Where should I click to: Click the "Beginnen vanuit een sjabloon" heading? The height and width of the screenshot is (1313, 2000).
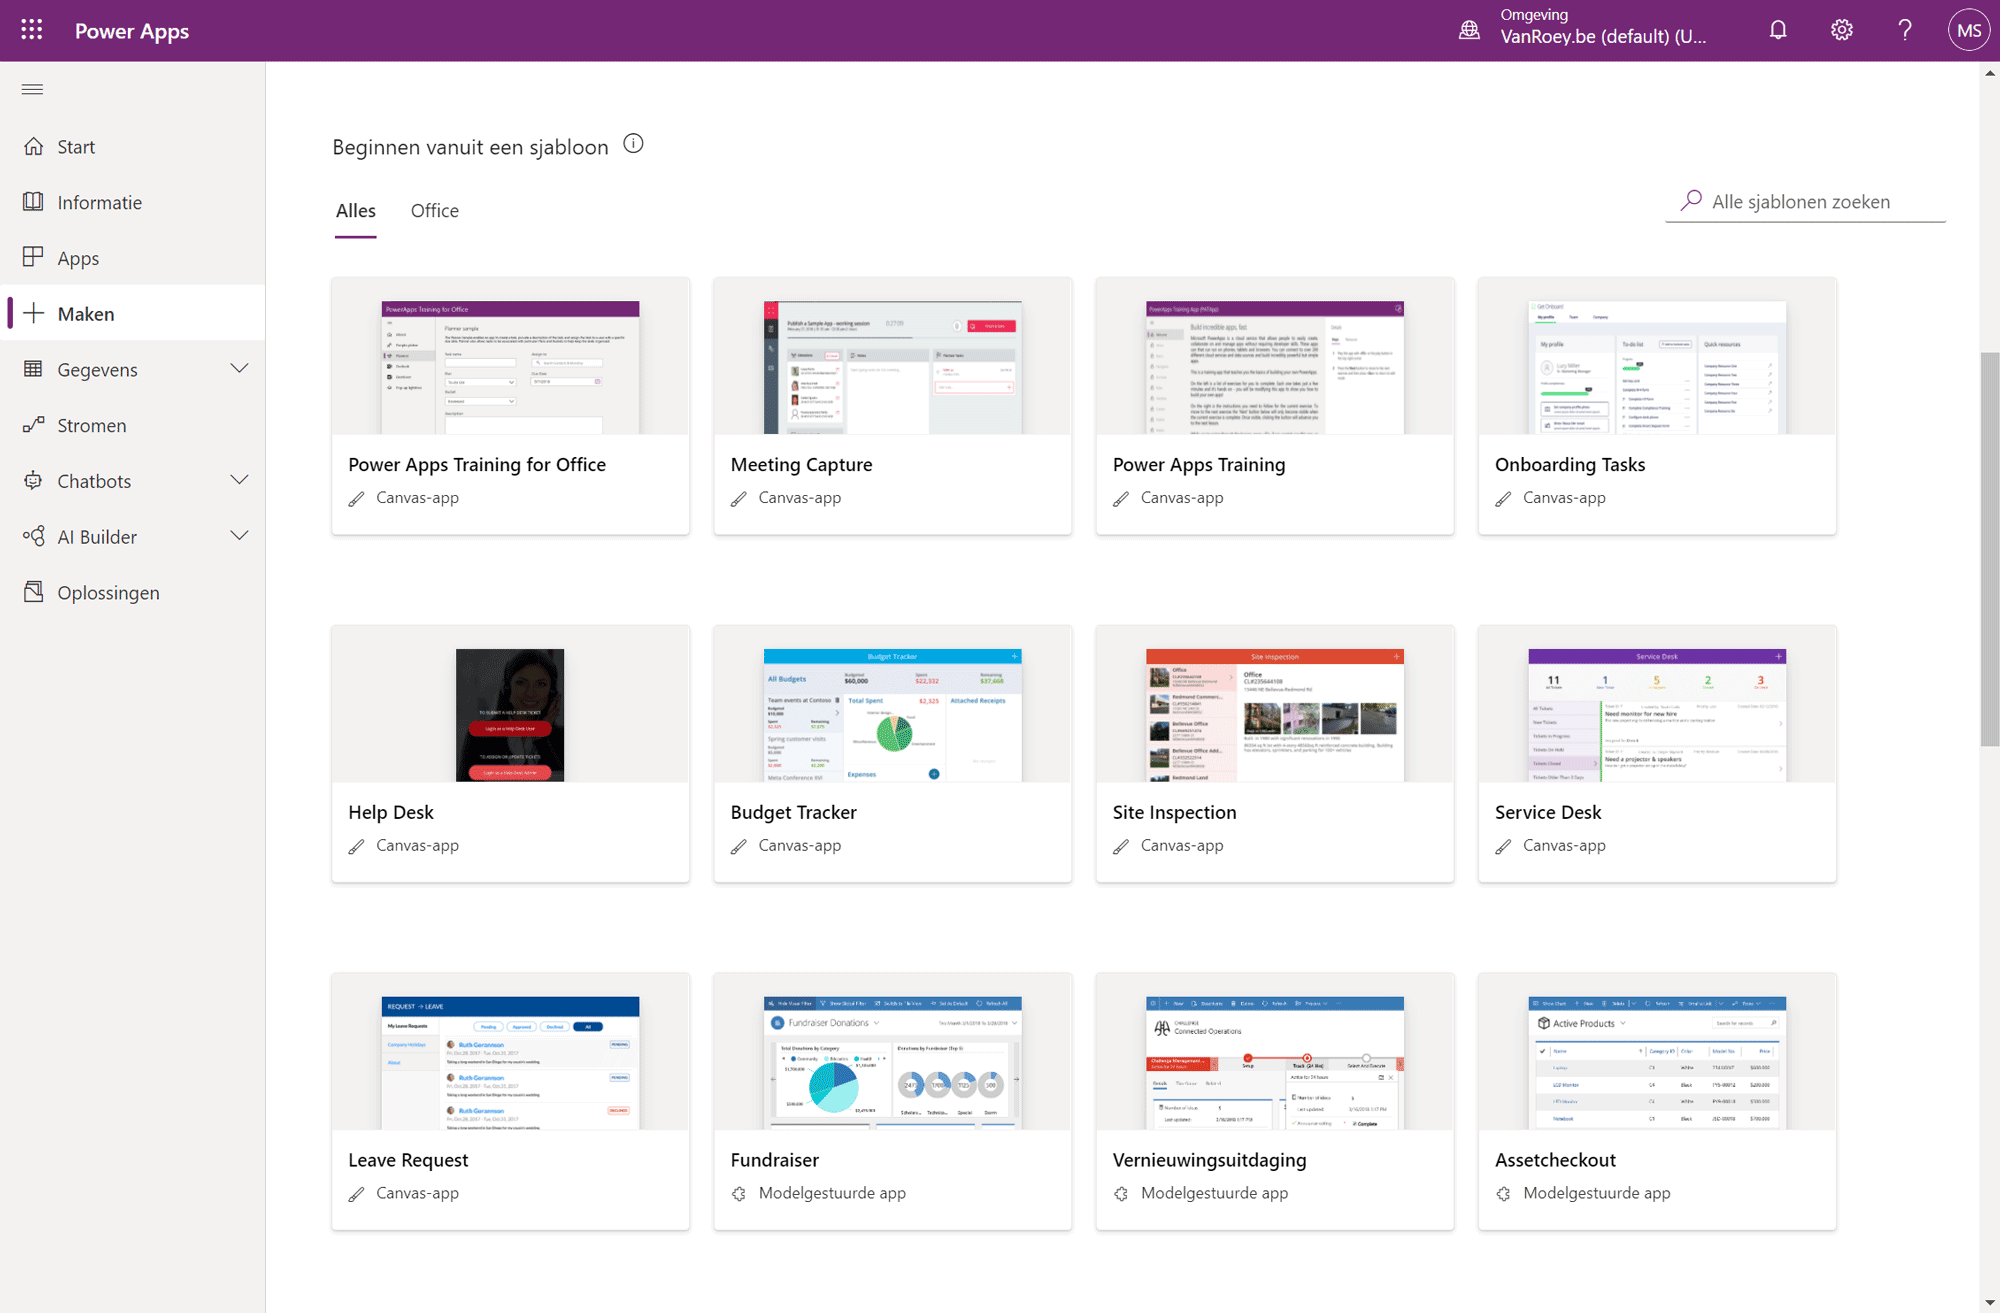click(x=470, y=147)
